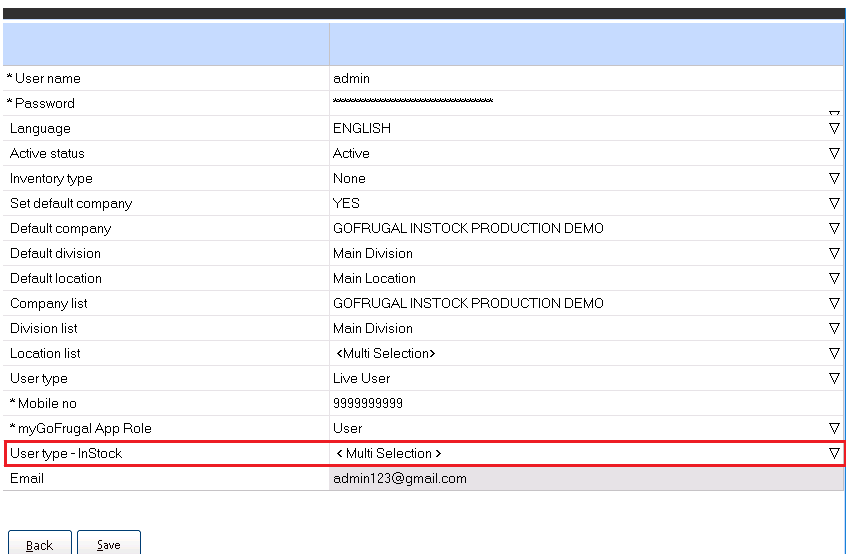This screenshot has height=554, width=846.
Task: Click Main Division in Default division row
Action: pyautogui.click(x=373, y=253)
